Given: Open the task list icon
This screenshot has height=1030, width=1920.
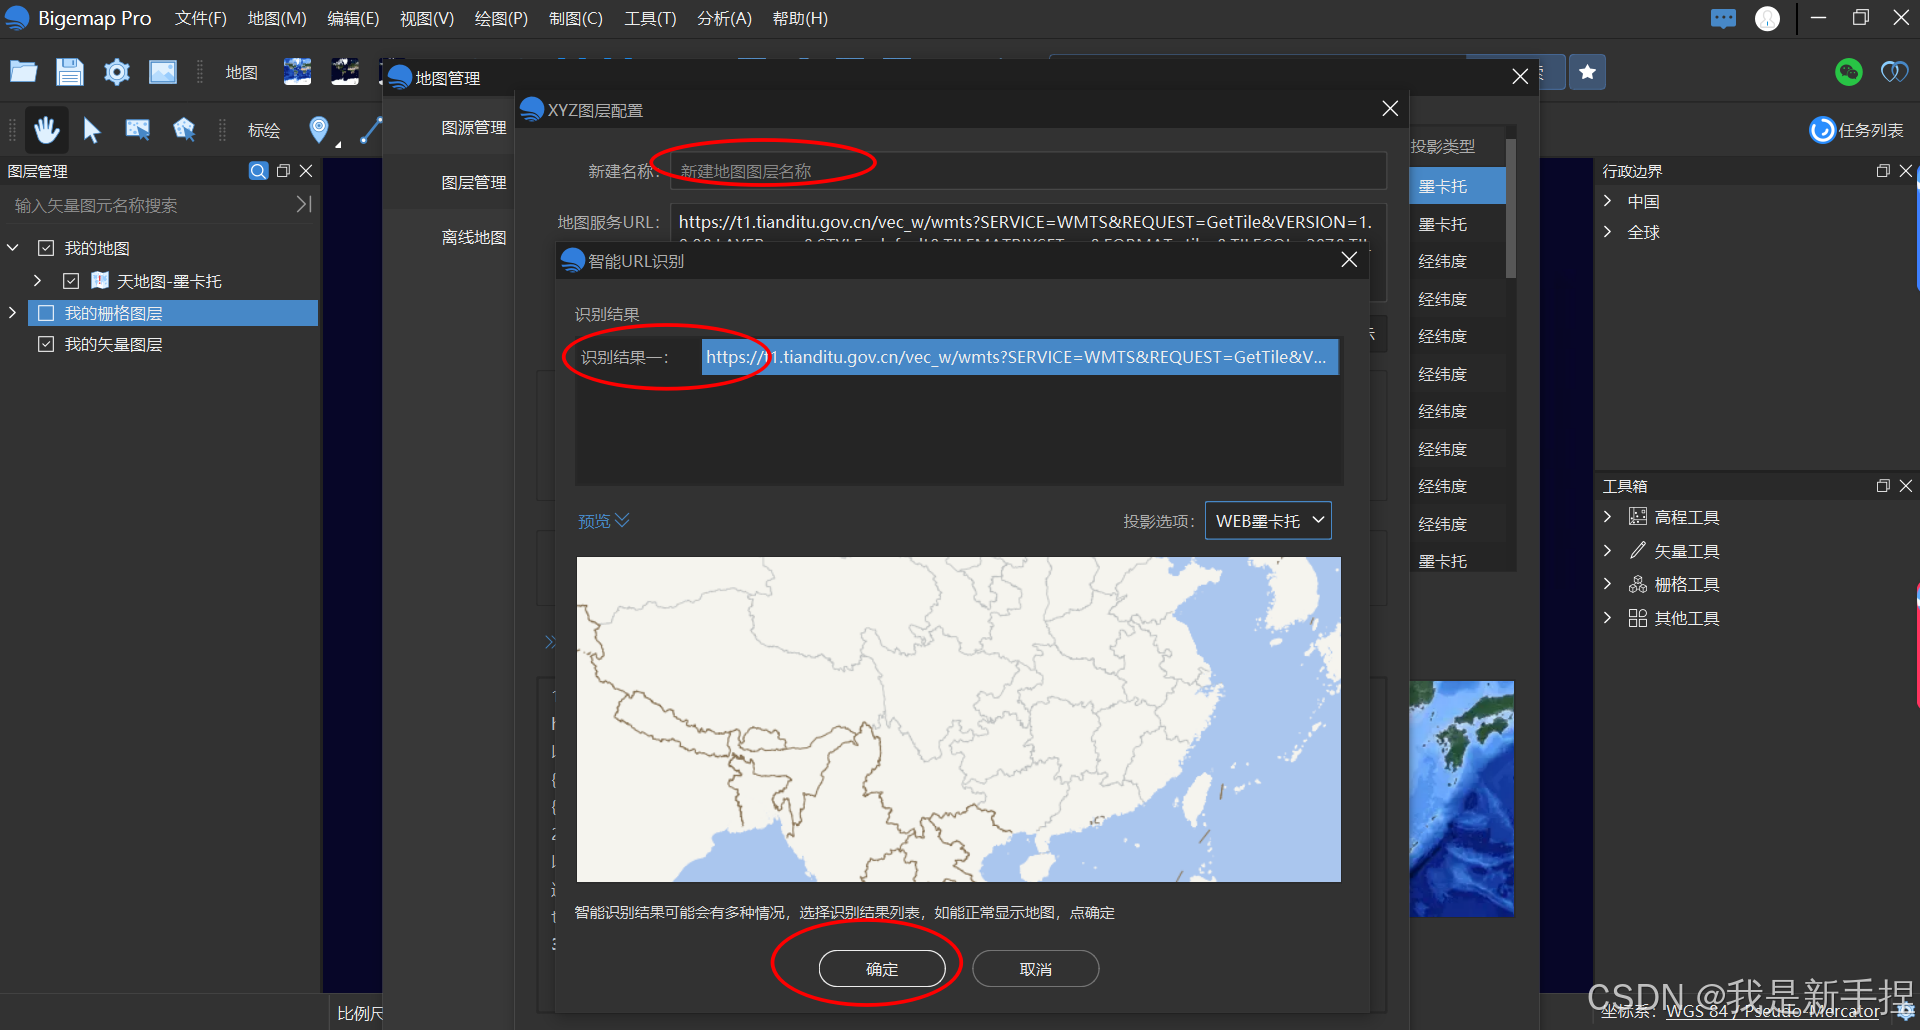Looking at the screenshot, I should coord(1822,130).
